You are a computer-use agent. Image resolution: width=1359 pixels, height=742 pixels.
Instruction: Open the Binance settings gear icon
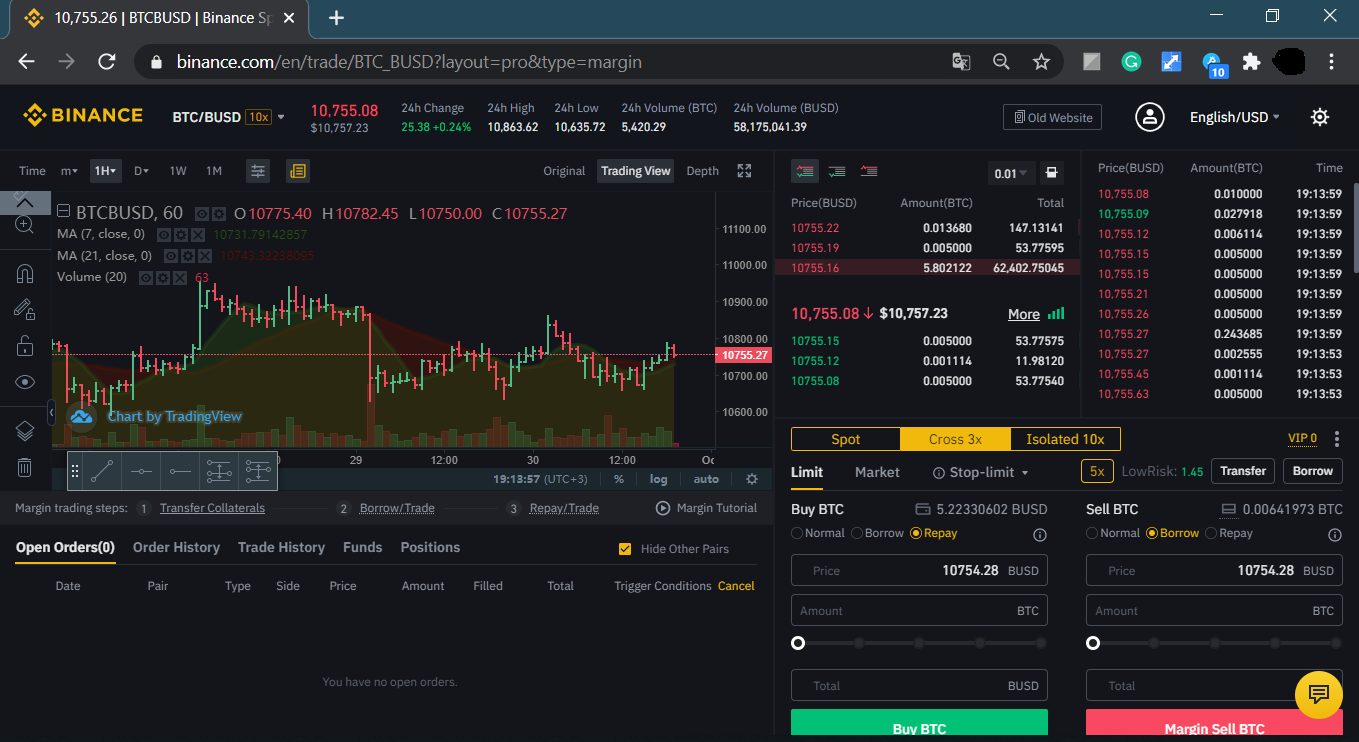(x=1320, y=117)
